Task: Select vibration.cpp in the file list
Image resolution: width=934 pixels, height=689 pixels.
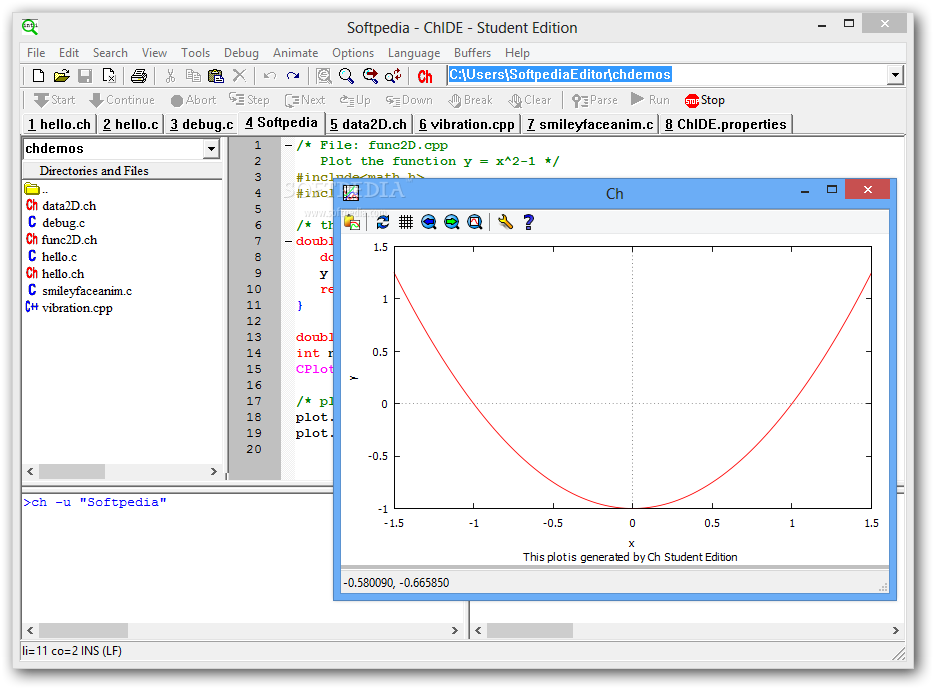Action: point(69,308)
